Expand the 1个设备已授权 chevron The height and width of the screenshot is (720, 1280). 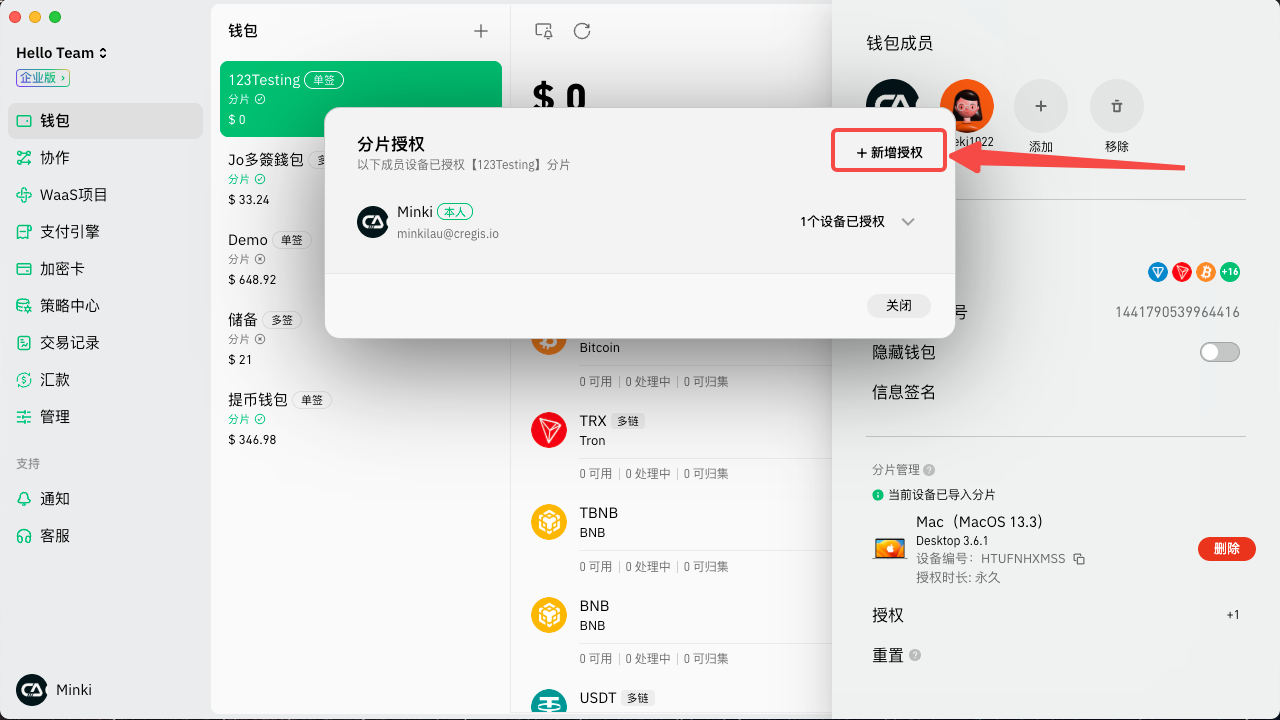(x=908, y=222)
